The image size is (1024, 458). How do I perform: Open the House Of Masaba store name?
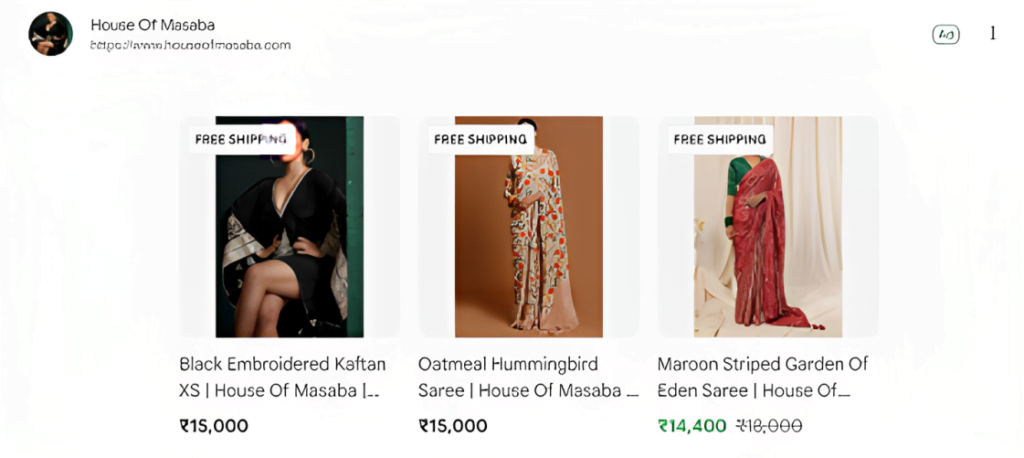point(152,25)
